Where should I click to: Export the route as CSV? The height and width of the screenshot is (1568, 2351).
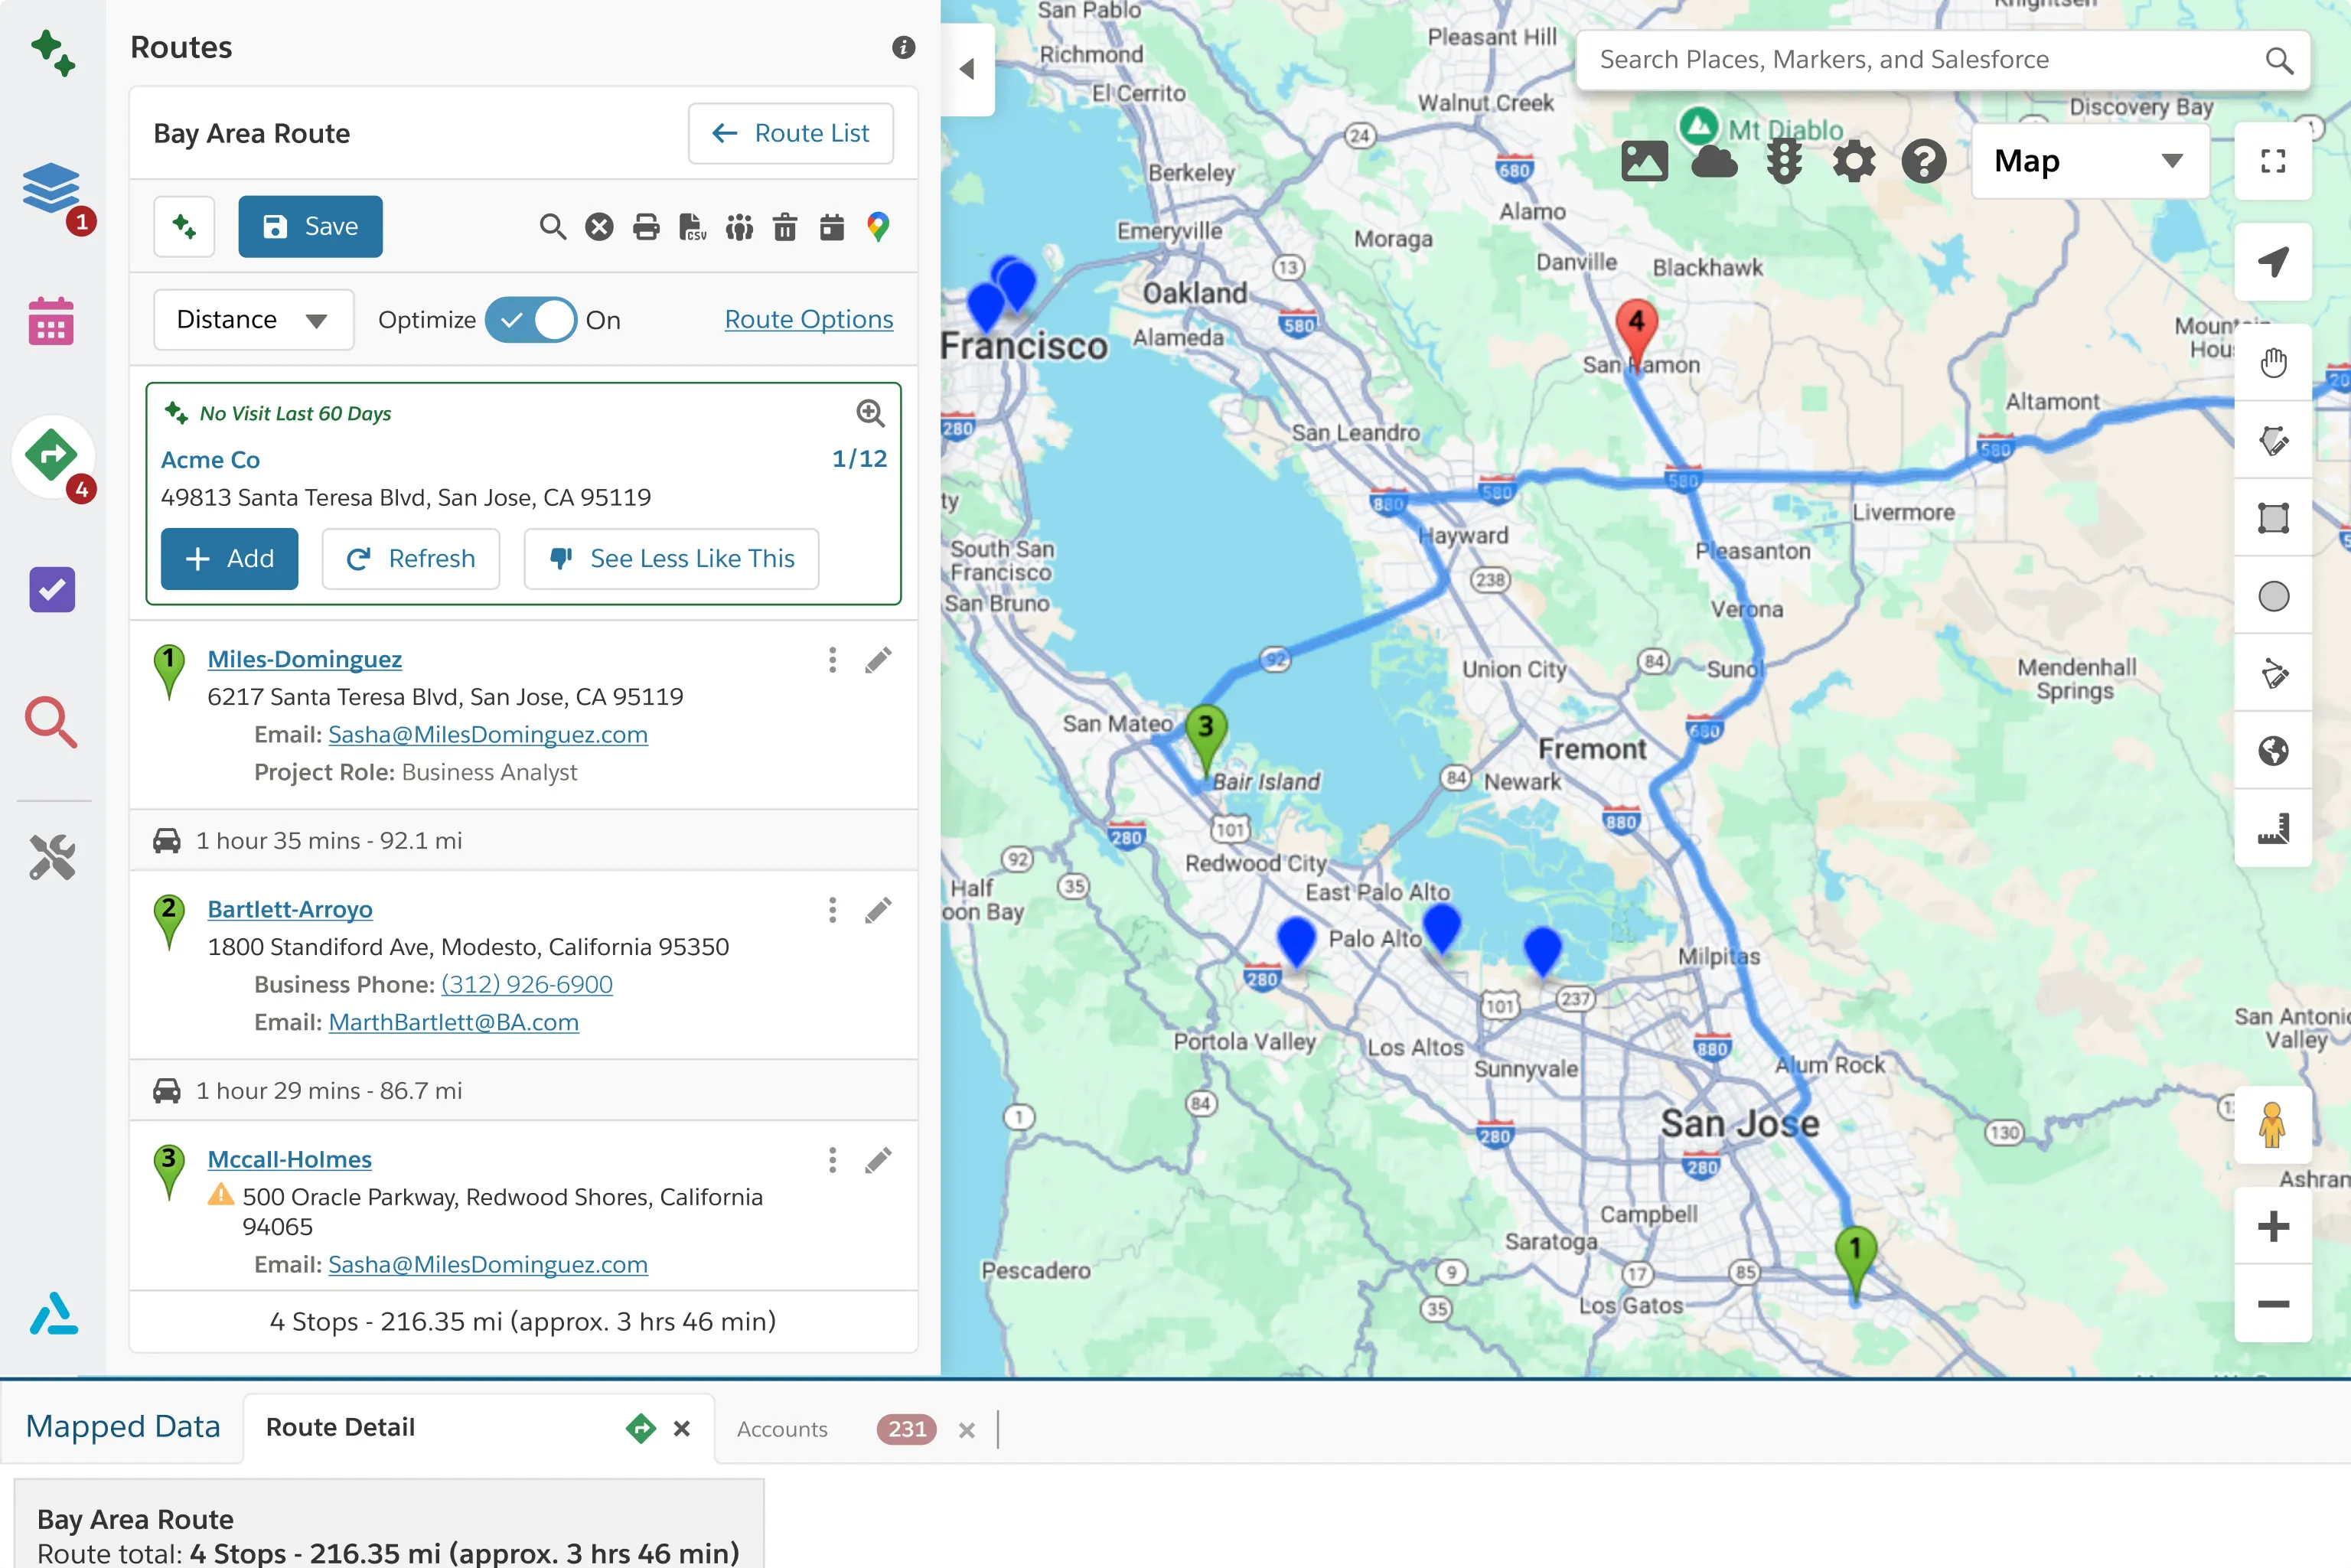tap(692, 227)
